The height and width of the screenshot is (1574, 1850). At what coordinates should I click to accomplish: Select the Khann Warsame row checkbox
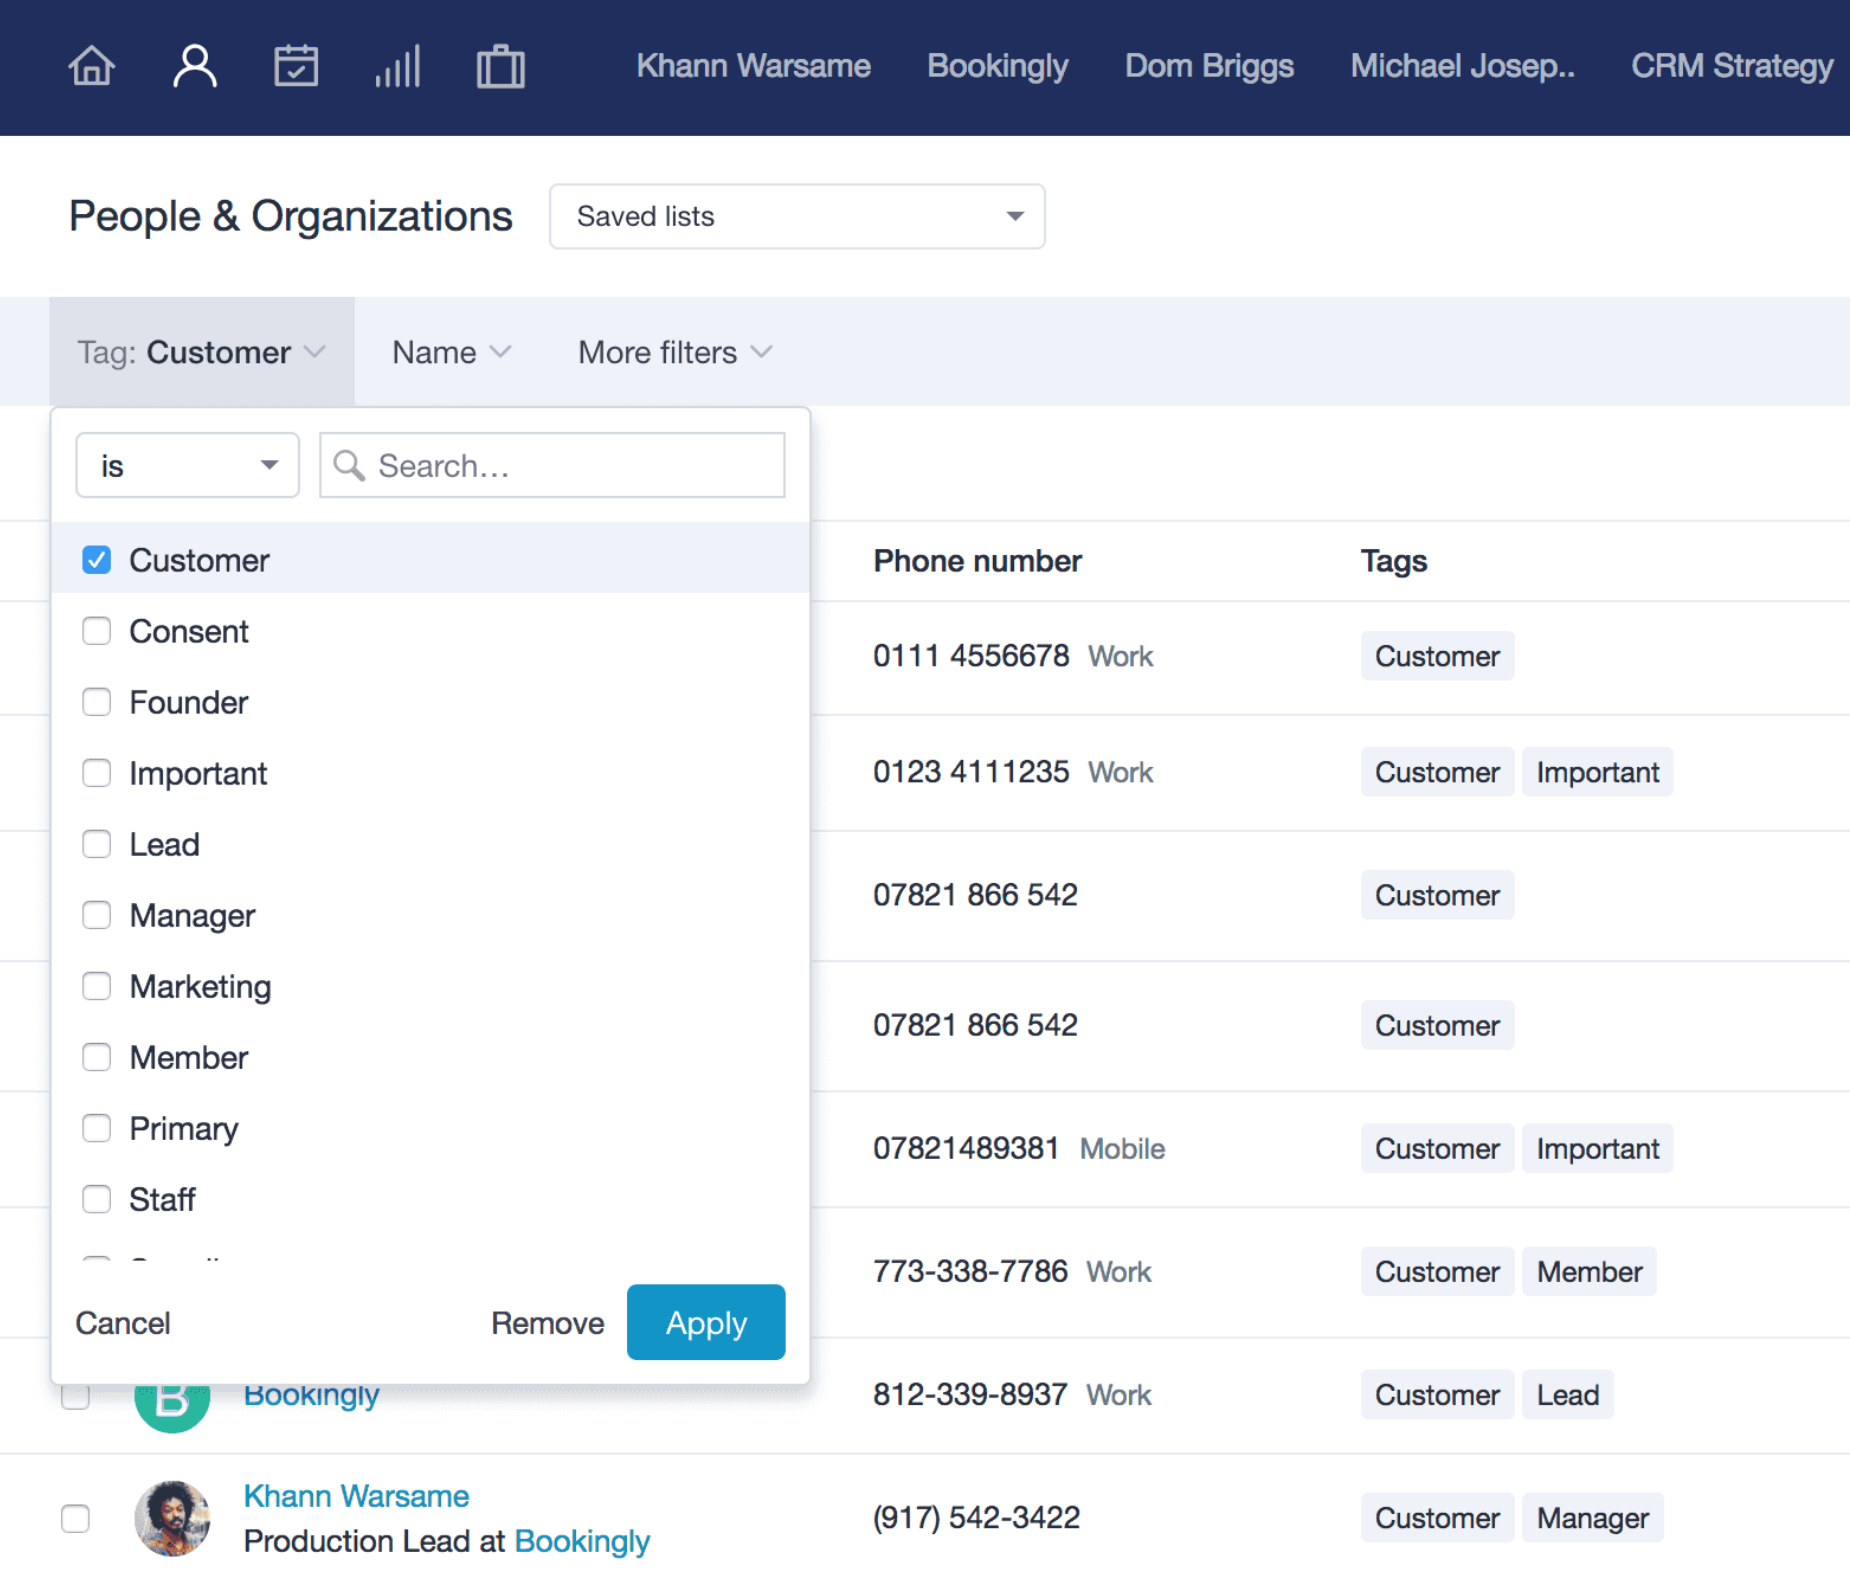click(x=75, y=1518)
